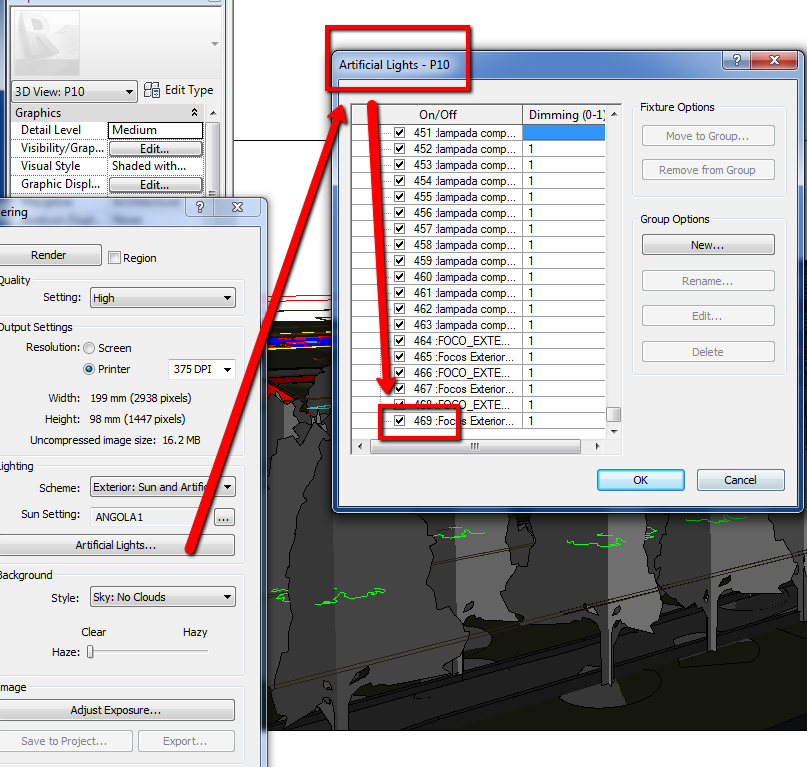Uncheck light 453 lampada comp

pyautogui.click(x=399, y=165)
